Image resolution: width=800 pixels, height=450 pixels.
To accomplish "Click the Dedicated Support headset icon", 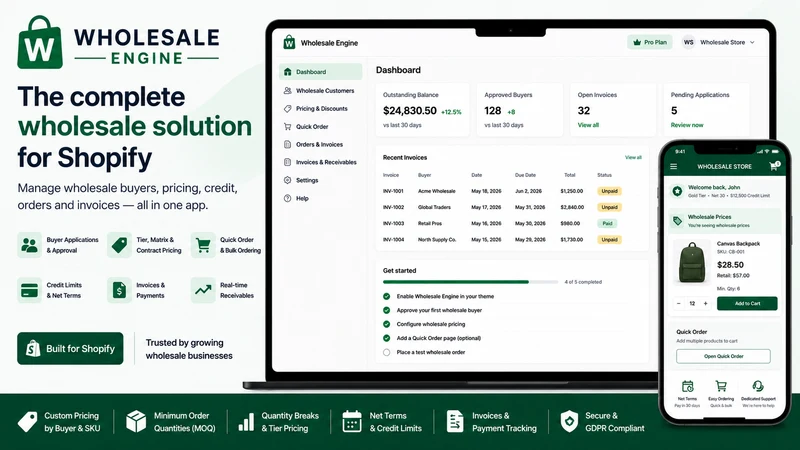I will click(x=758, y=386).
